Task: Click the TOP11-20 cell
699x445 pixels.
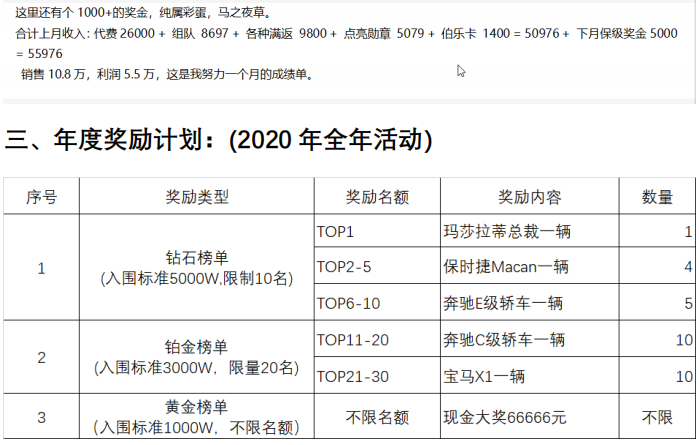Action: 377,339
